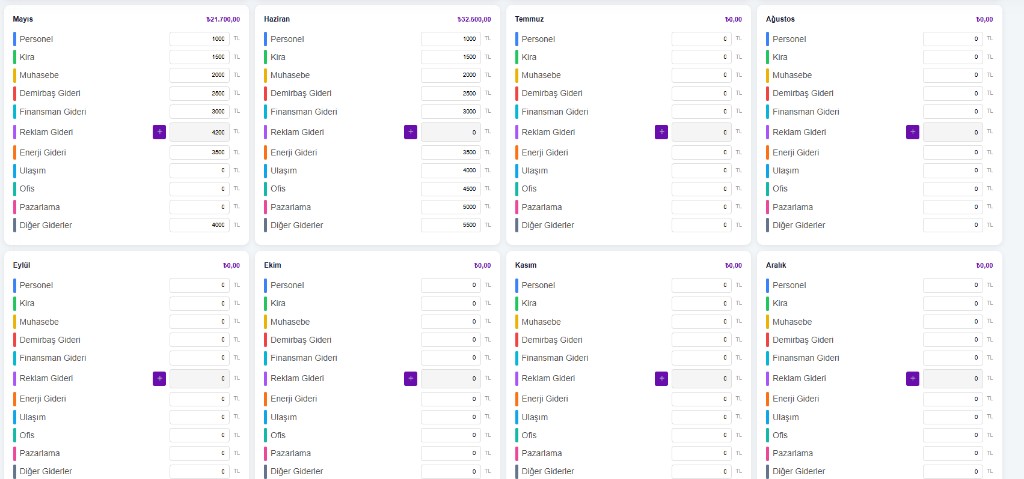Expand Eylül Reklam Gideri with plus icon
1024x479 pixels.
coord(159,378)
